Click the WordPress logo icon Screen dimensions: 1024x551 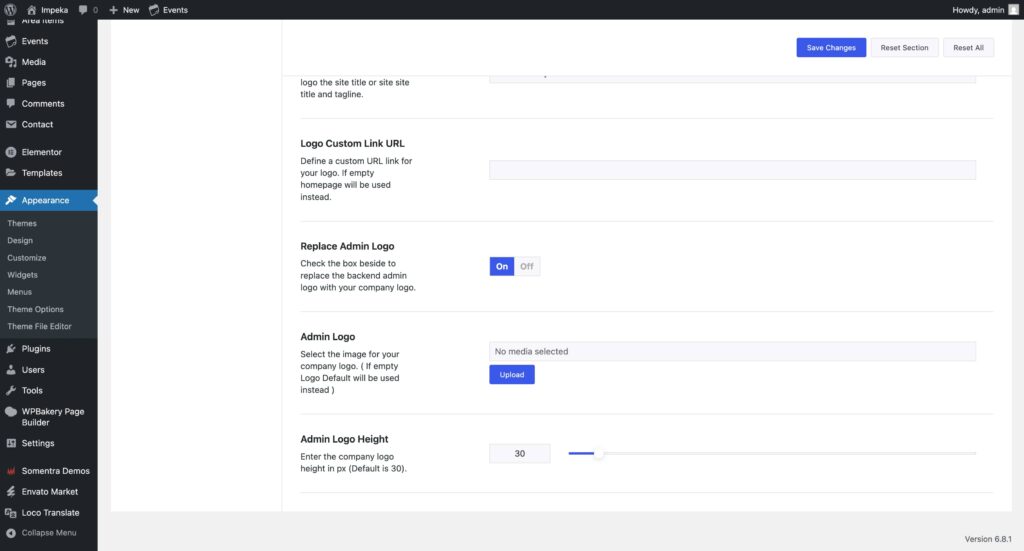point(10,9)
